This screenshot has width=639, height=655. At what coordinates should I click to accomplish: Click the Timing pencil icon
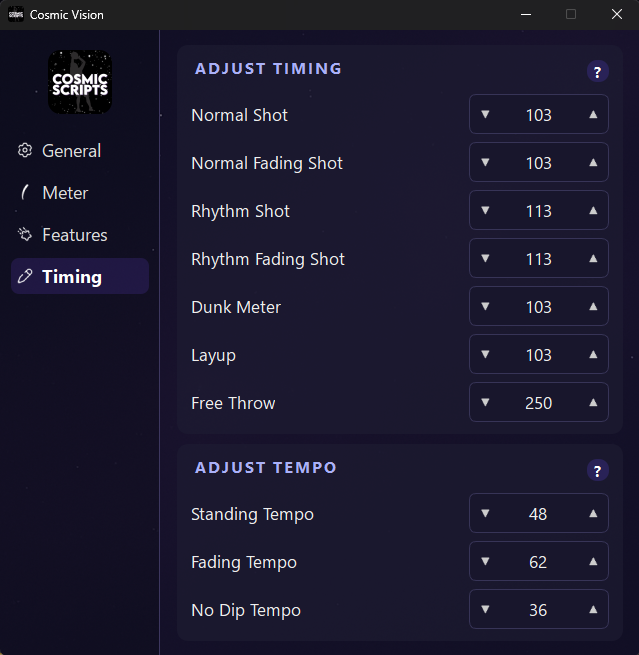point(25,277)
